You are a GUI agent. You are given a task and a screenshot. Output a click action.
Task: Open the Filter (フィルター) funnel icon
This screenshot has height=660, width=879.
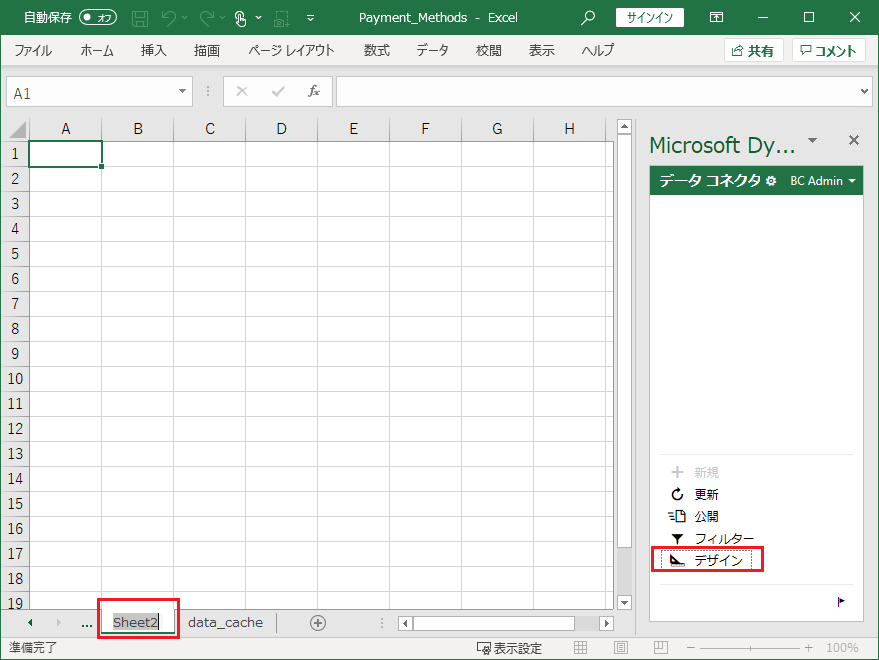(677, 538)
